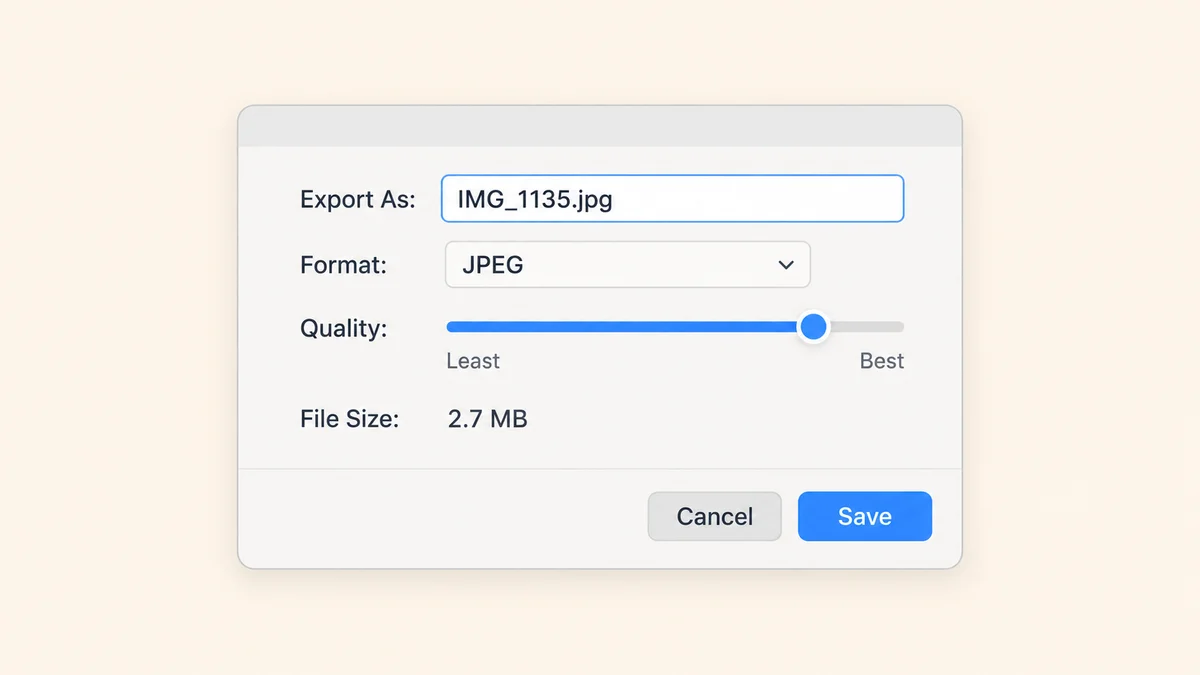The height and width of the screenshot is (675, 1200).
Task: Click the '2.7 MB' file size value
Action: point(488,419)
